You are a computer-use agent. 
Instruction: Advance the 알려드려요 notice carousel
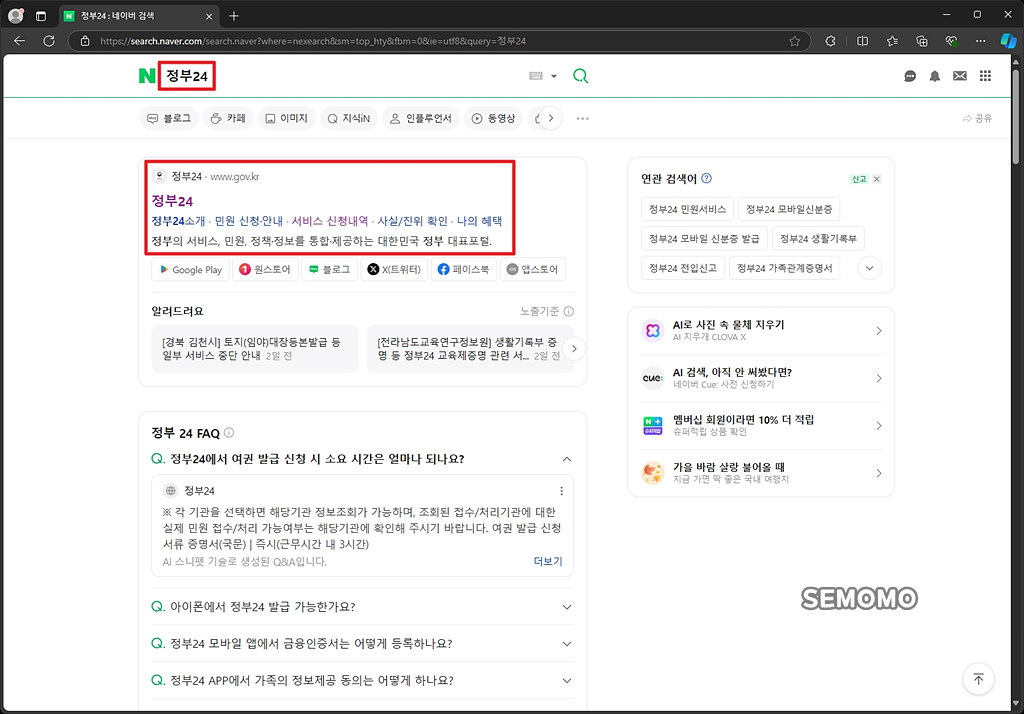[x=574, y=349]
